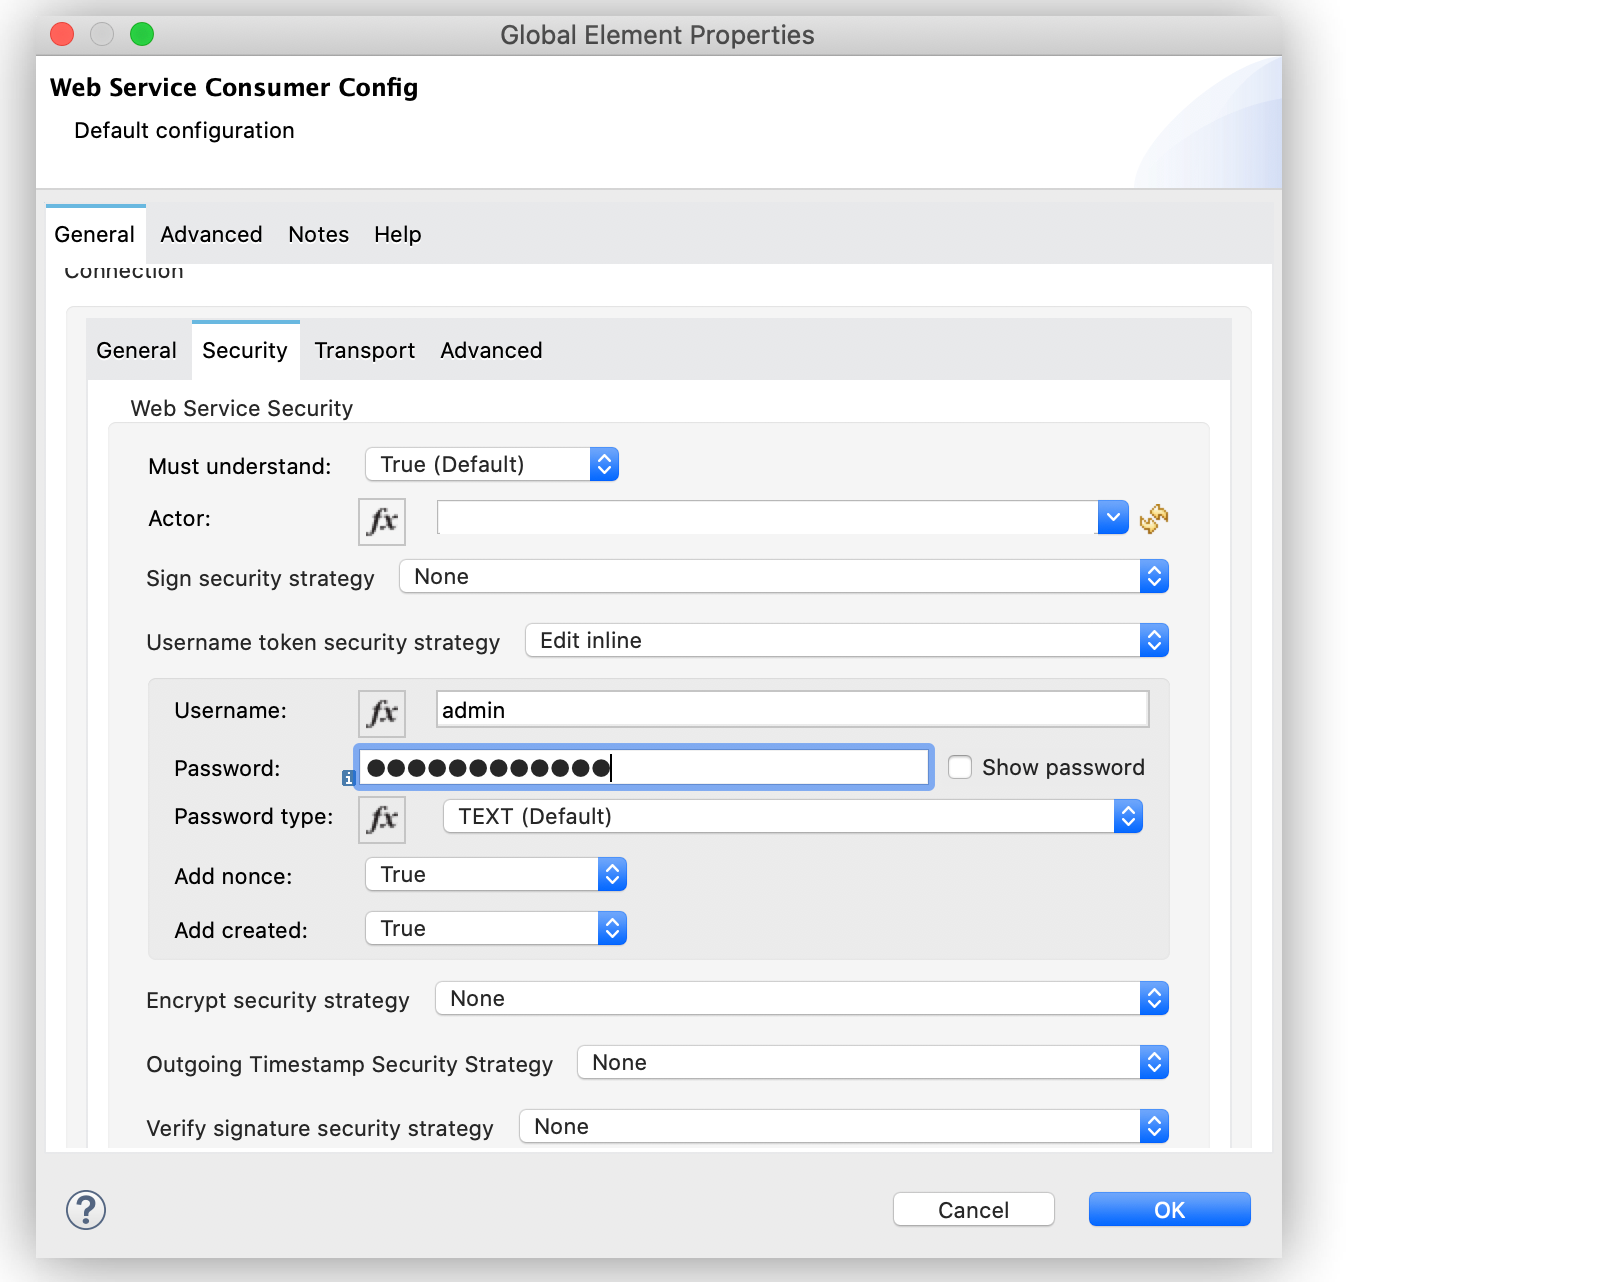
Task: Open the top-level Notes tab
Action: 318,234
